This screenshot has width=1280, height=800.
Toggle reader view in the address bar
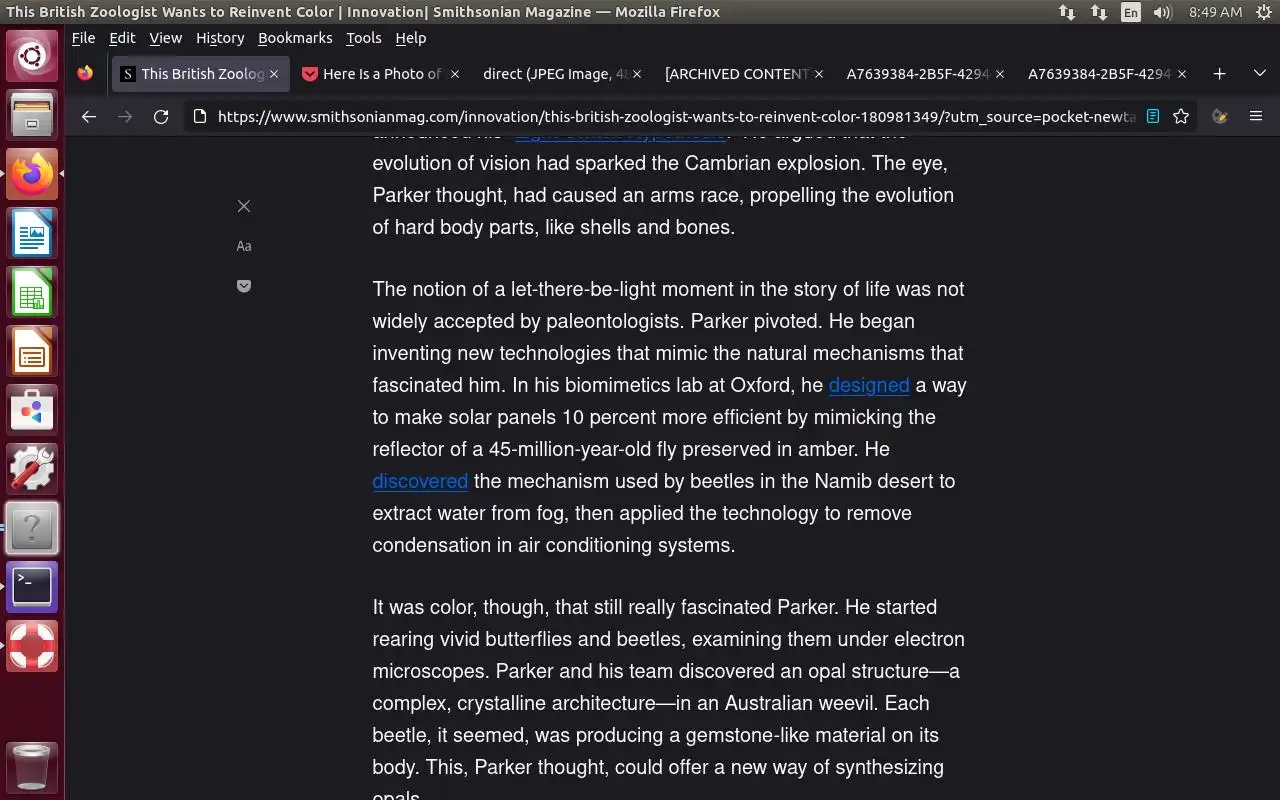(x=1153, y=116)
